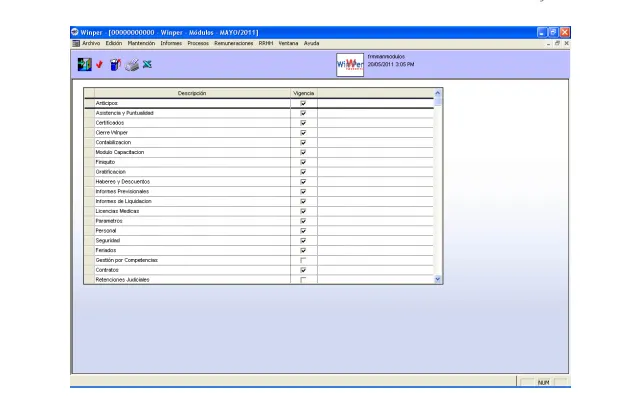This screenshot has height=401, width=637.
Task: Click the grid vertical scrollbar thumb
Action: pyautogui.click(x=438, y=101)
